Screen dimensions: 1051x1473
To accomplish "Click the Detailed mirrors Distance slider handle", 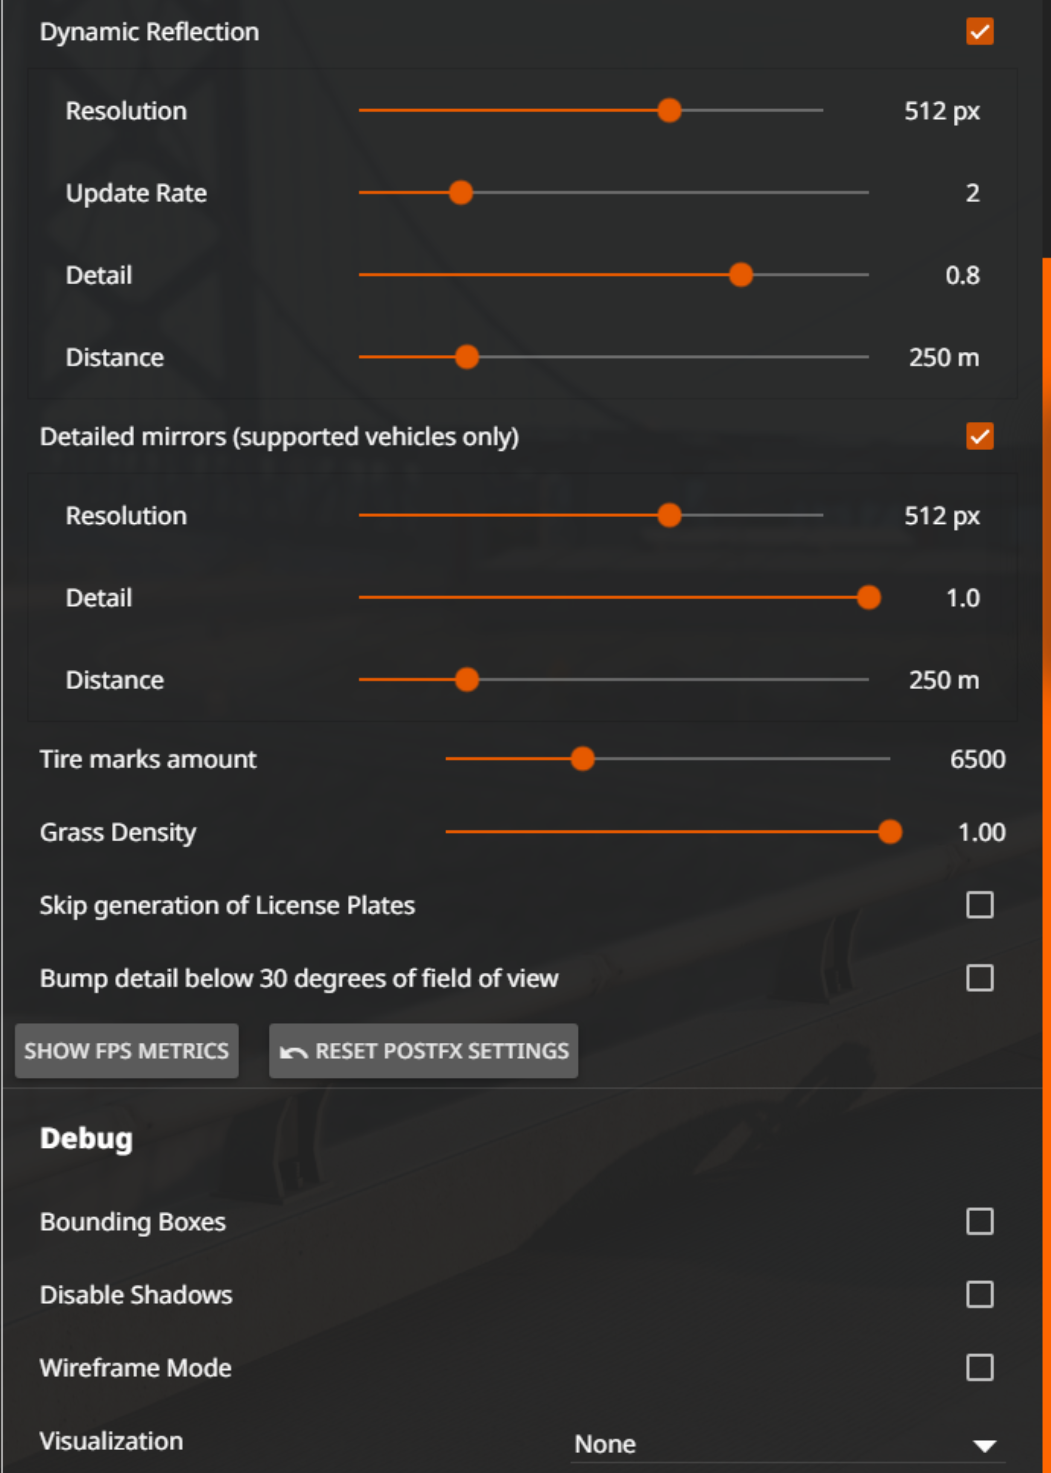I will tap(466, 680).
